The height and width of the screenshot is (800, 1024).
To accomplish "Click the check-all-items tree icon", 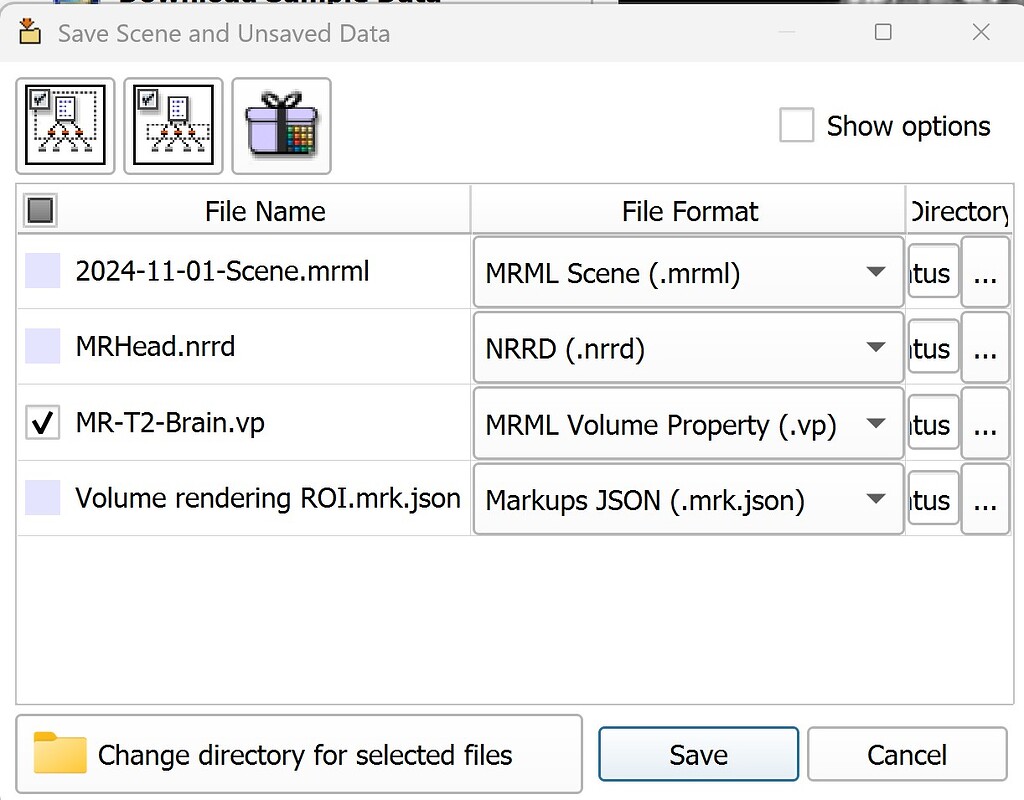I will (x=64, y=125).
